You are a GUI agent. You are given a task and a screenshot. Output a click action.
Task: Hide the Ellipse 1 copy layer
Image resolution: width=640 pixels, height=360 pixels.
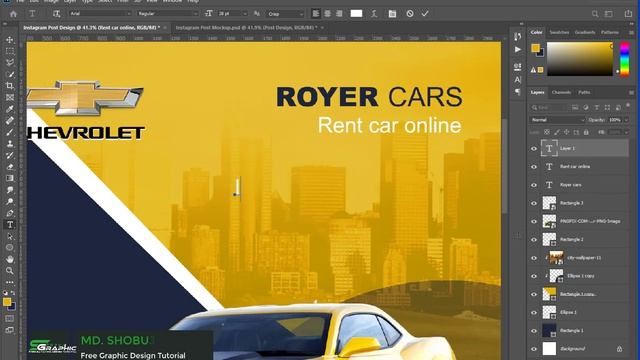(x=534, y=276)
